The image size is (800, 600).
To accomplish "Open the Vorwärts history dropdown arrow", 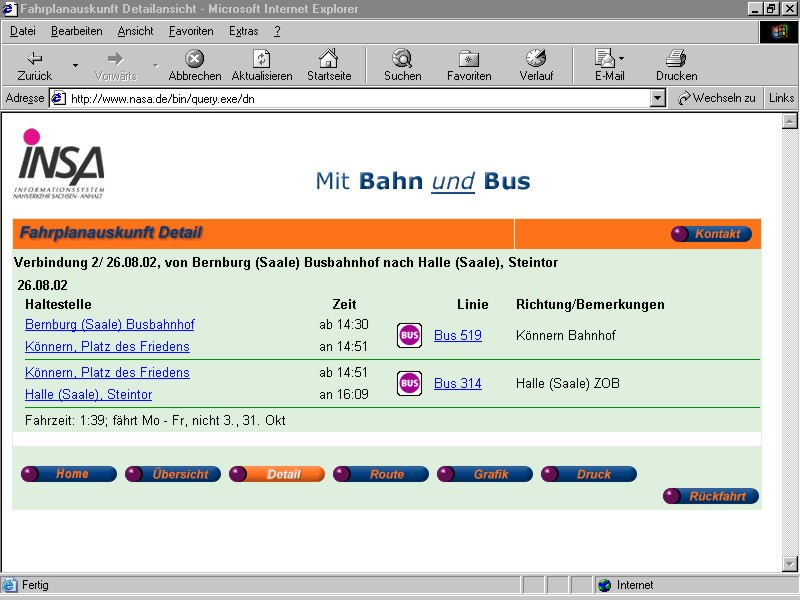I will click(x=156, y=65).
